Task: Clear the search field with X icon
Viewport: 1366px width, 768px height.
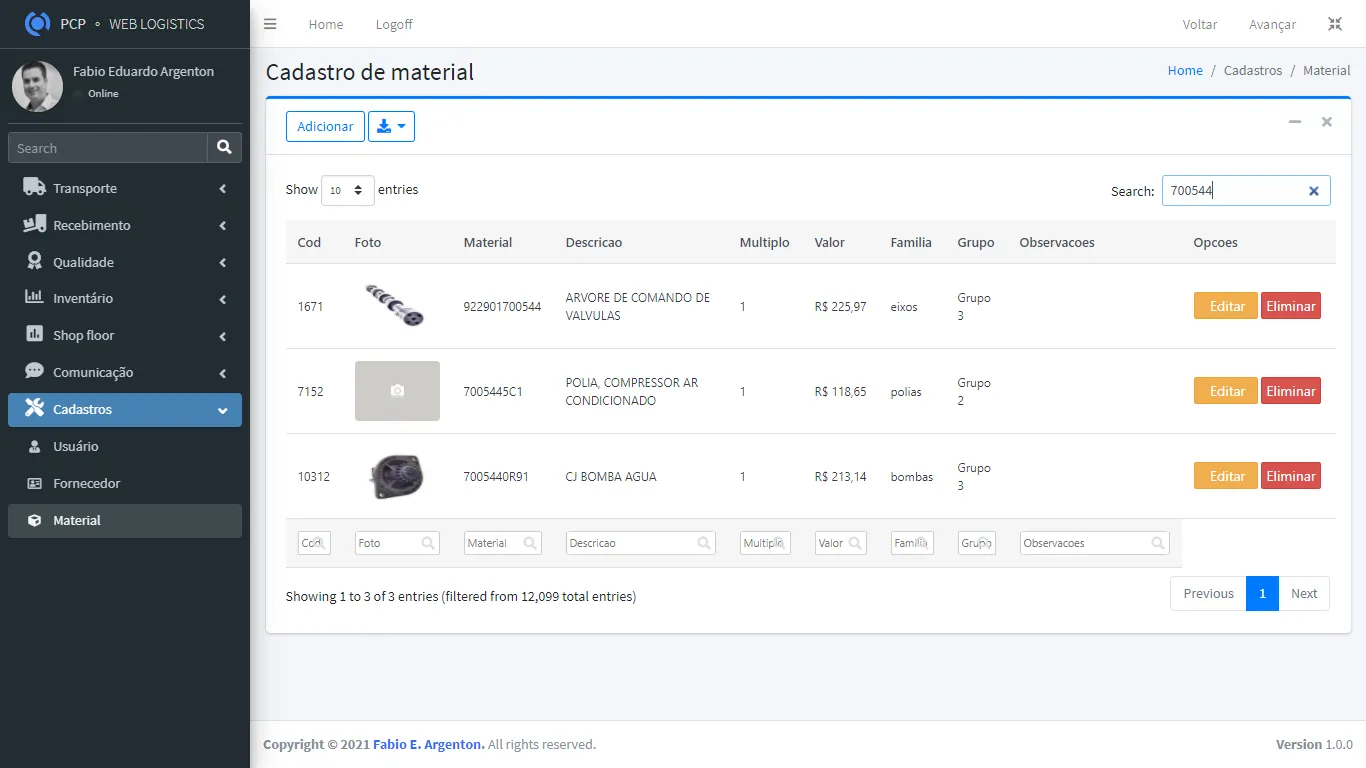Action: 1314,191
